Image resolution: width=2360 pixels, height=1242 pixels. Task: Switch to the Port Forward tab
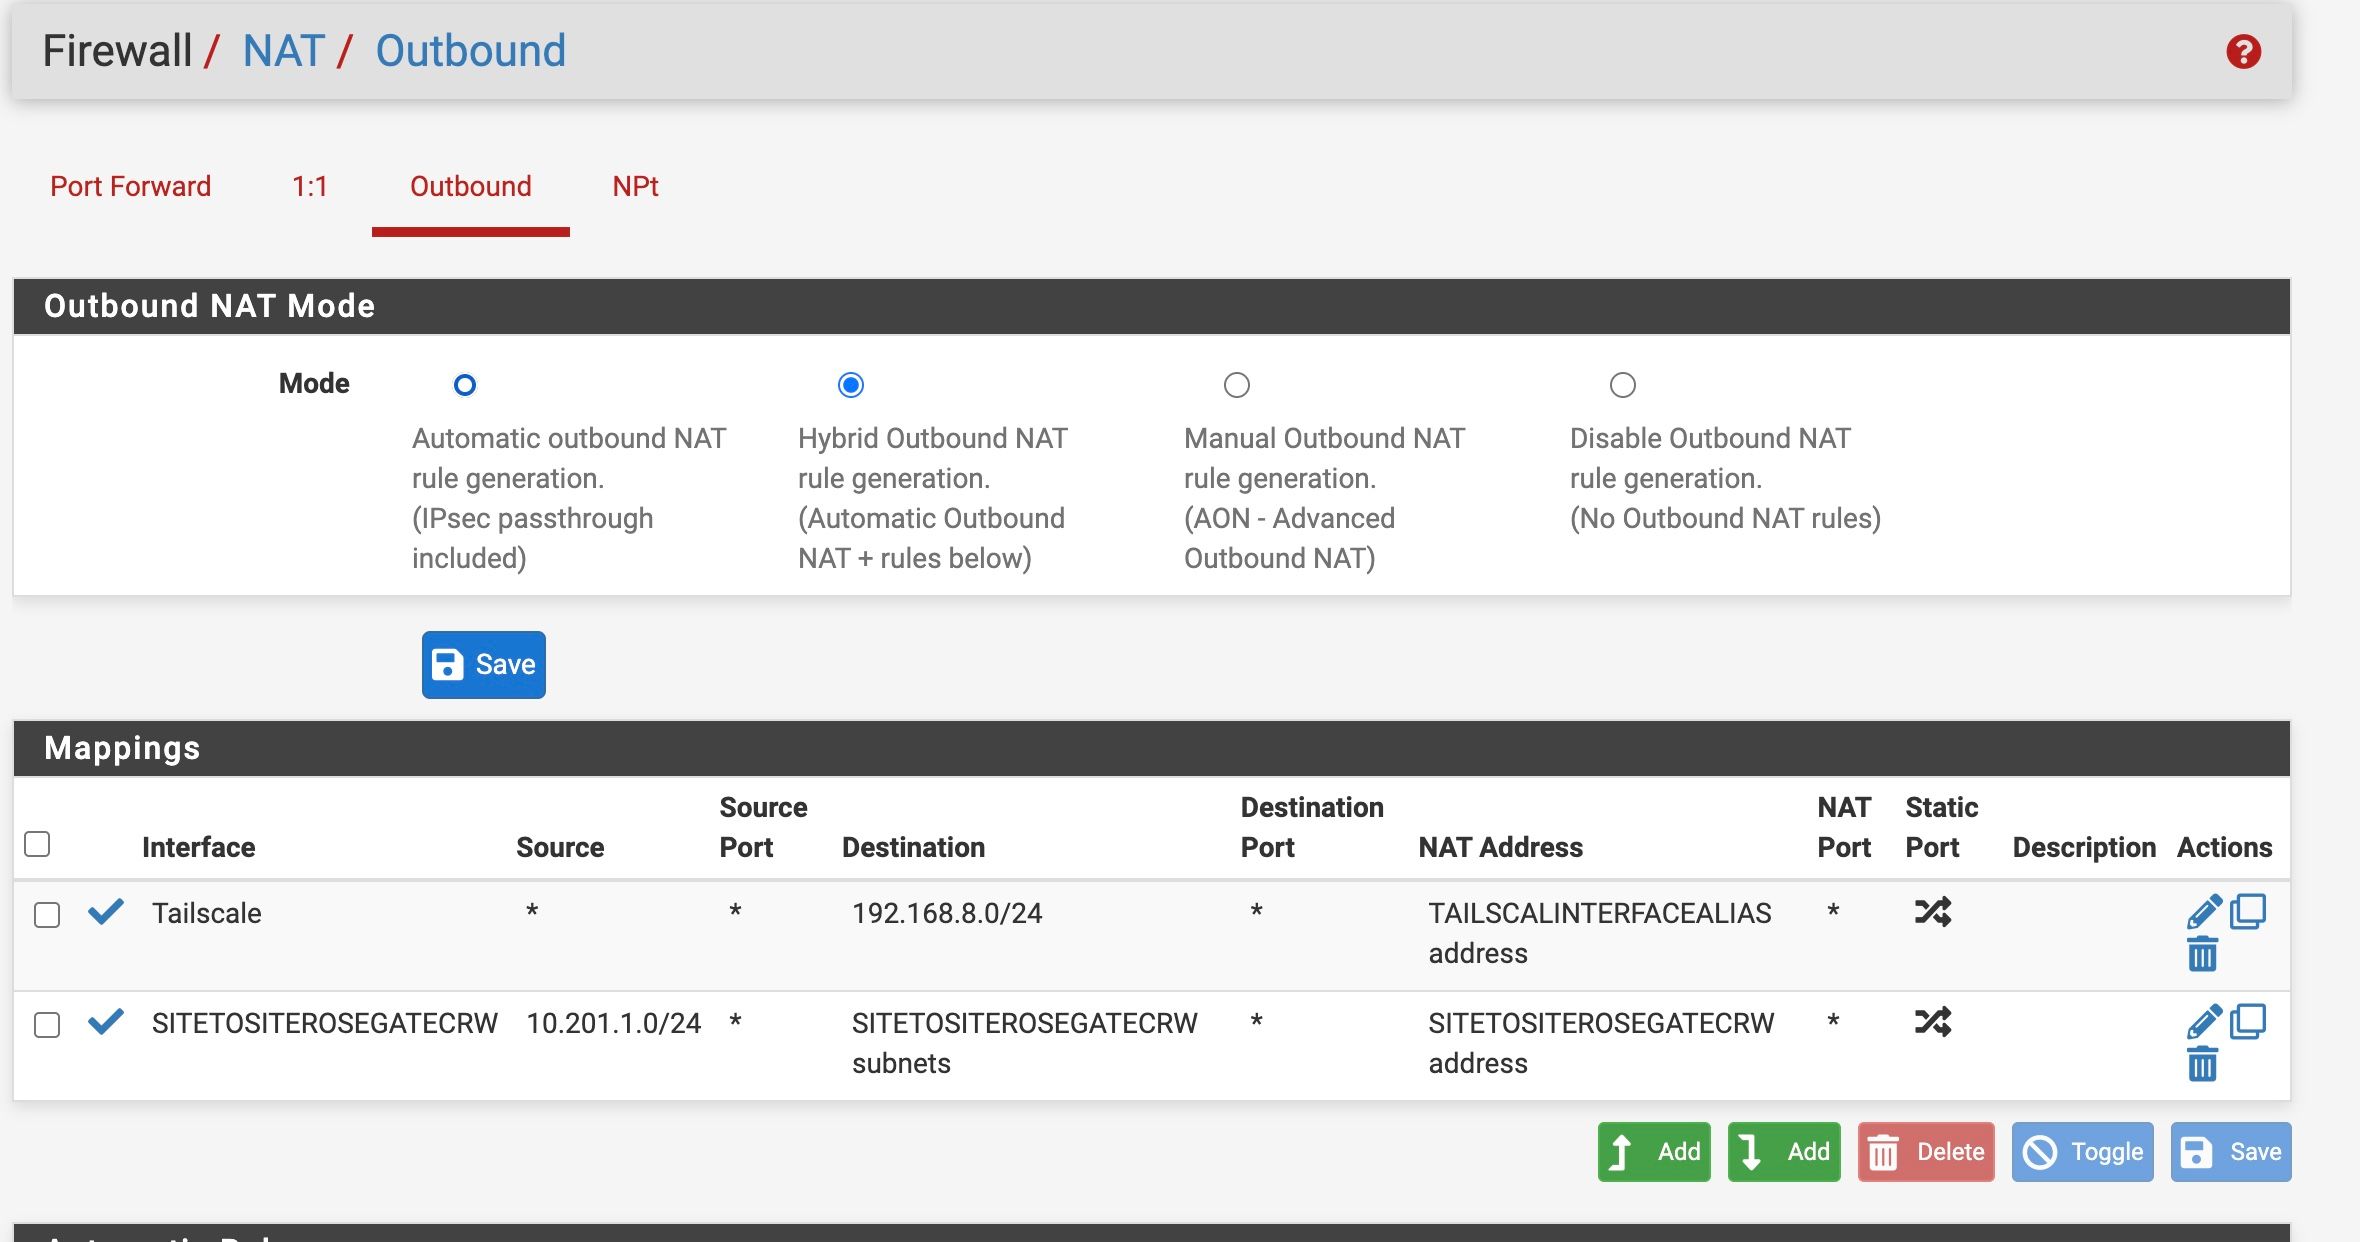click(130, 186)
